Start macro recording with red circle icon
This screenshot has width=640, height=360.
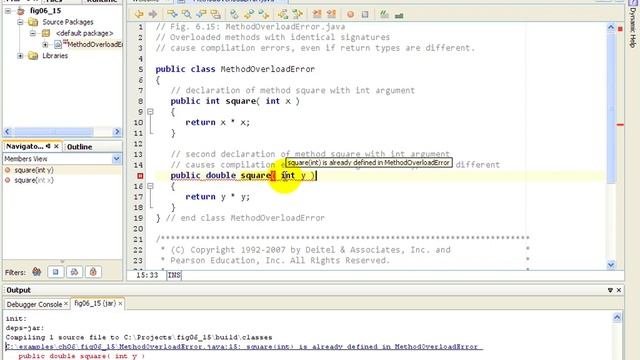(350, 14)
